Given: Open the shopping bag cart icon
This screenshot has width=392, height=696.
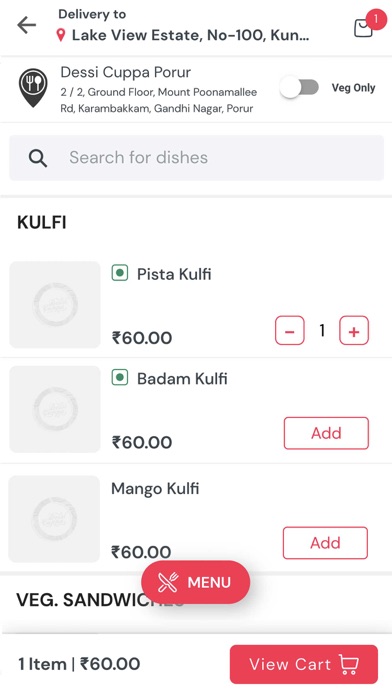Looking at the screenshot, I should [363, 28].
